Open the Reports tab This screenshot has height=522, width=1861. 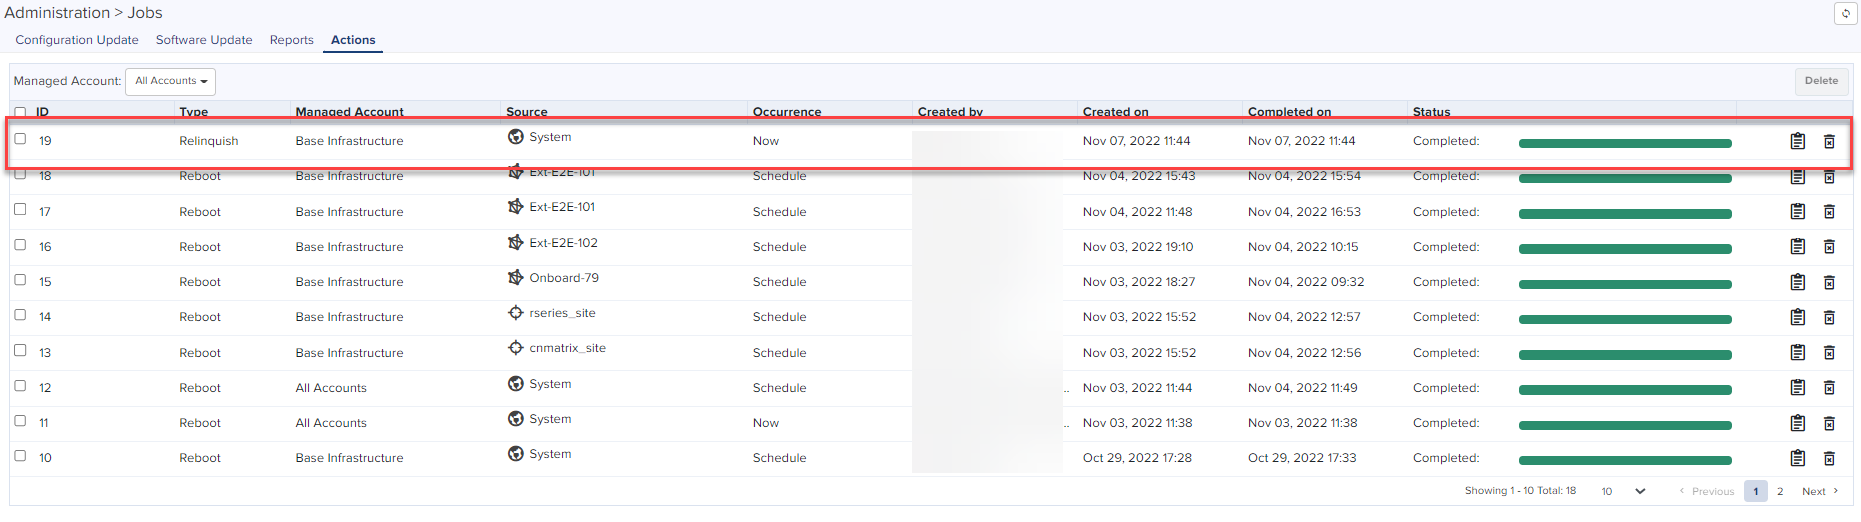[x=291, y=40]
